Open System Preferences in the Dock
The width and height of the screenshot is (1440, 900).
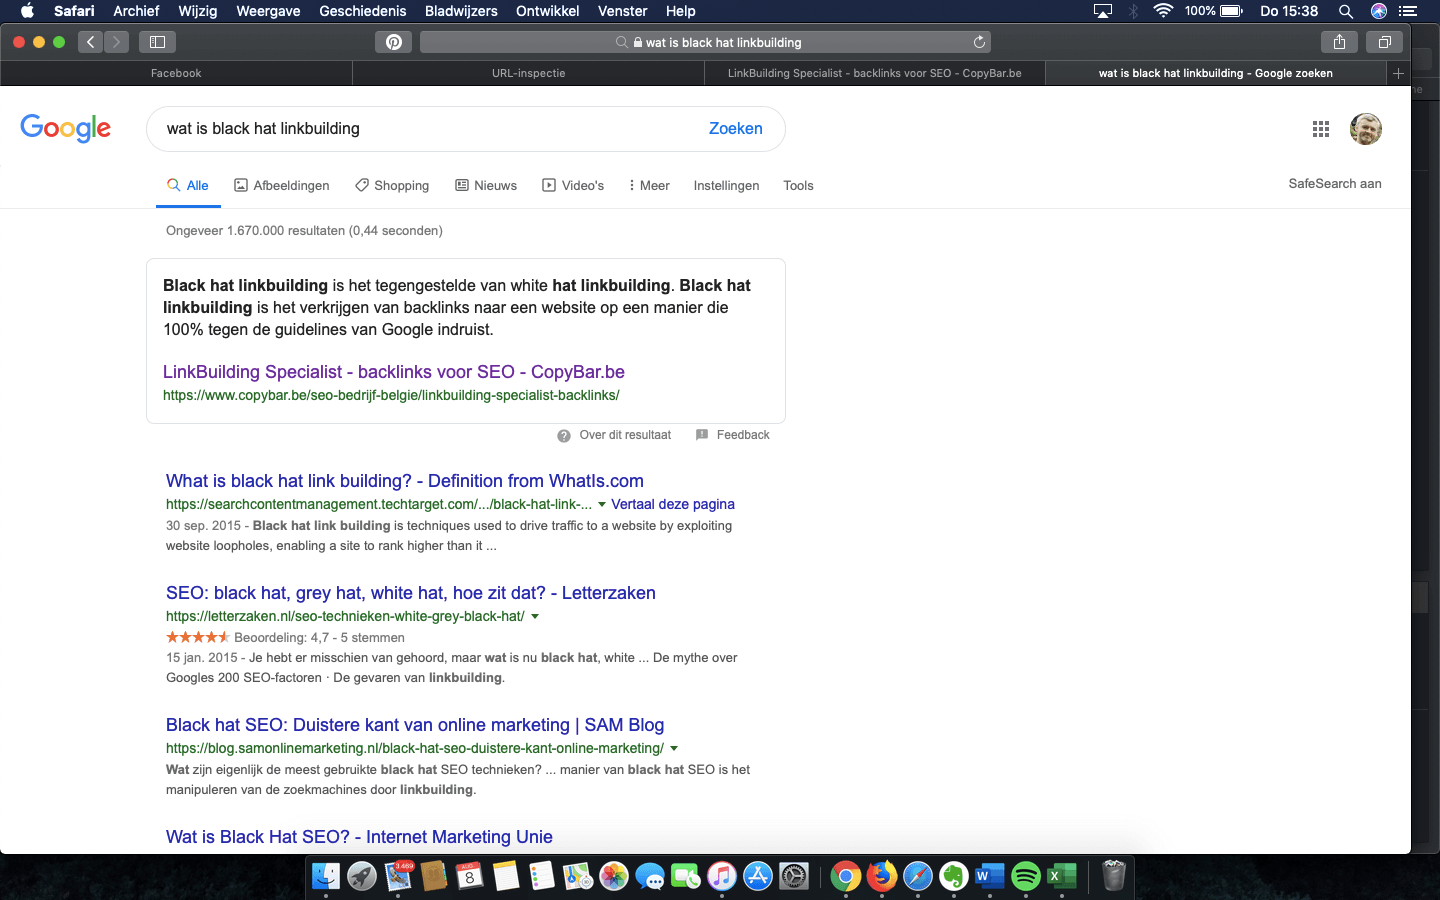(794, 877)
